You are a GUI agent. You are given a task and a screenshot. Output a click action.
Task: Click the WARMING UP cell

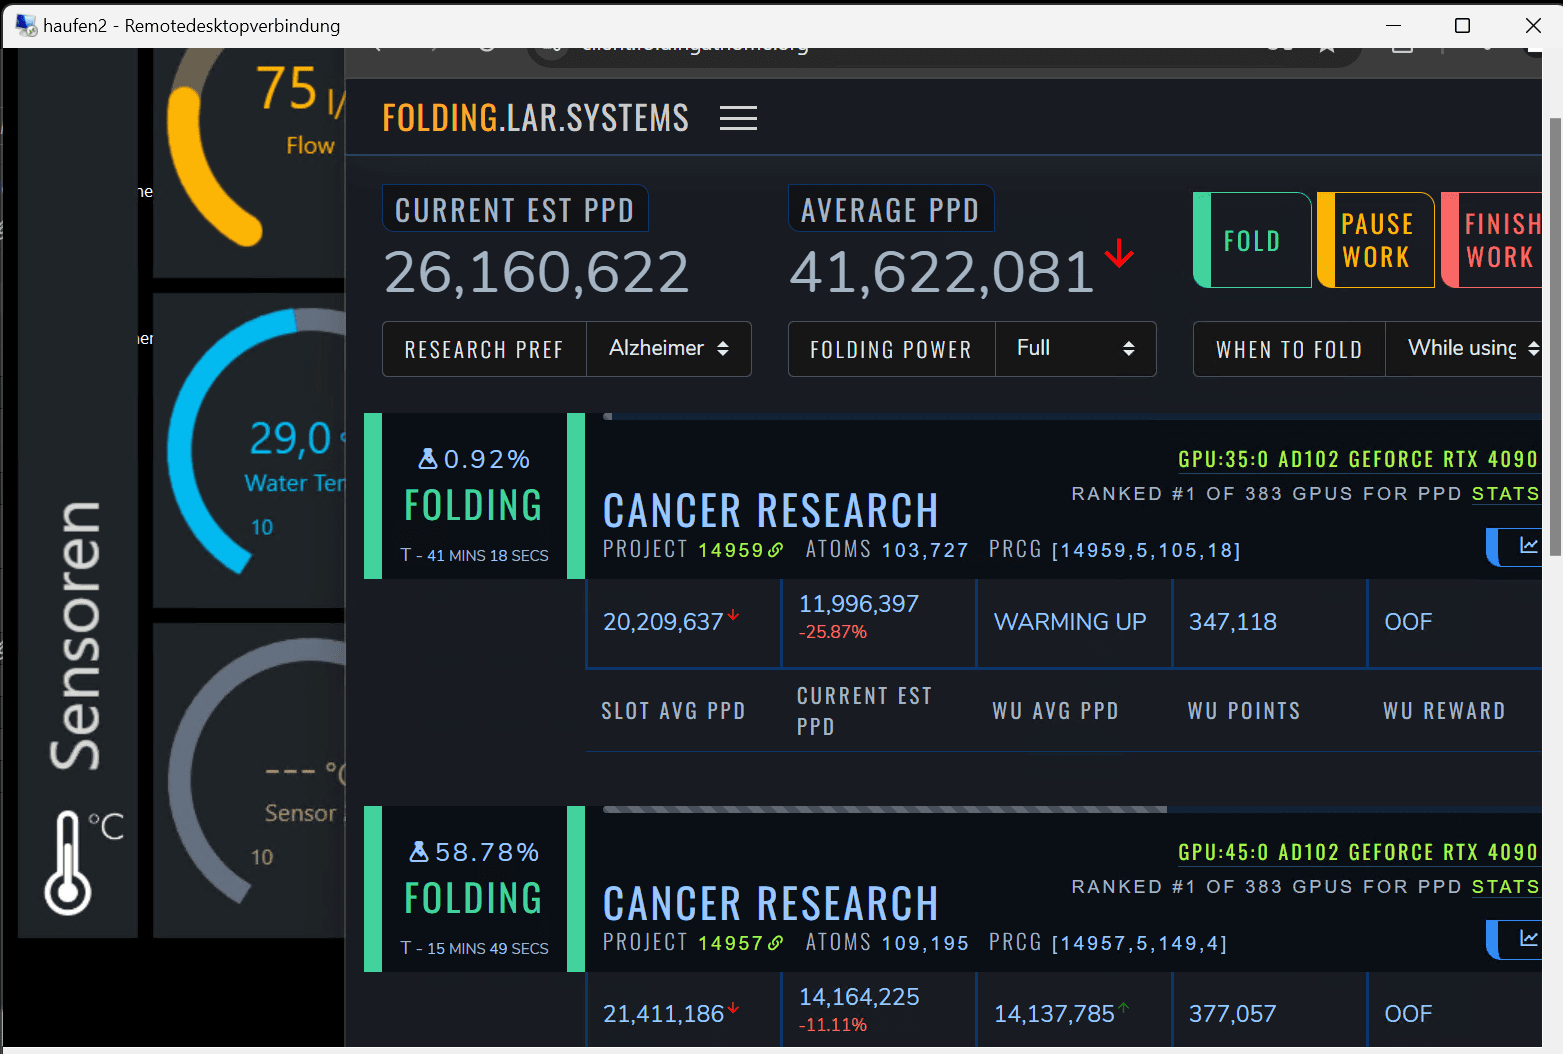click(1070, 622)
